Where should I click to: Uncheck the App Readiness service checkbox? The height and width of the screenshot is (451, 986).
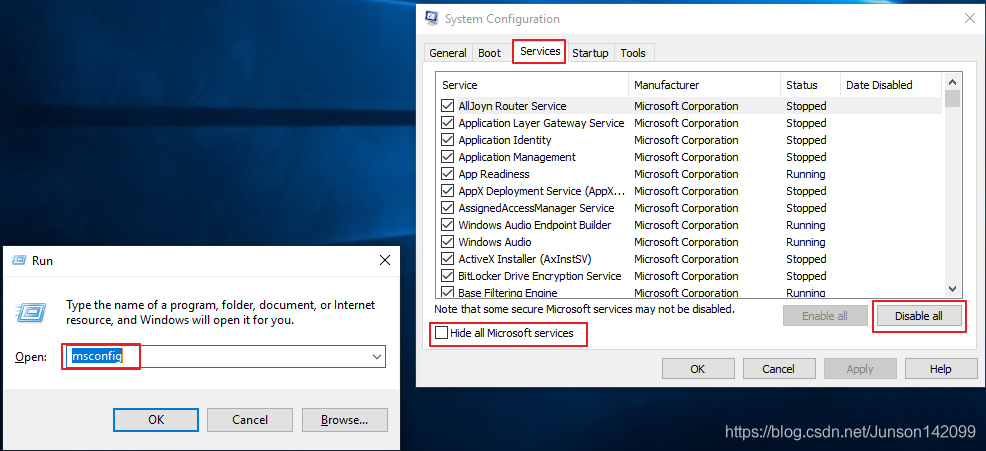[x=448, y=174]
